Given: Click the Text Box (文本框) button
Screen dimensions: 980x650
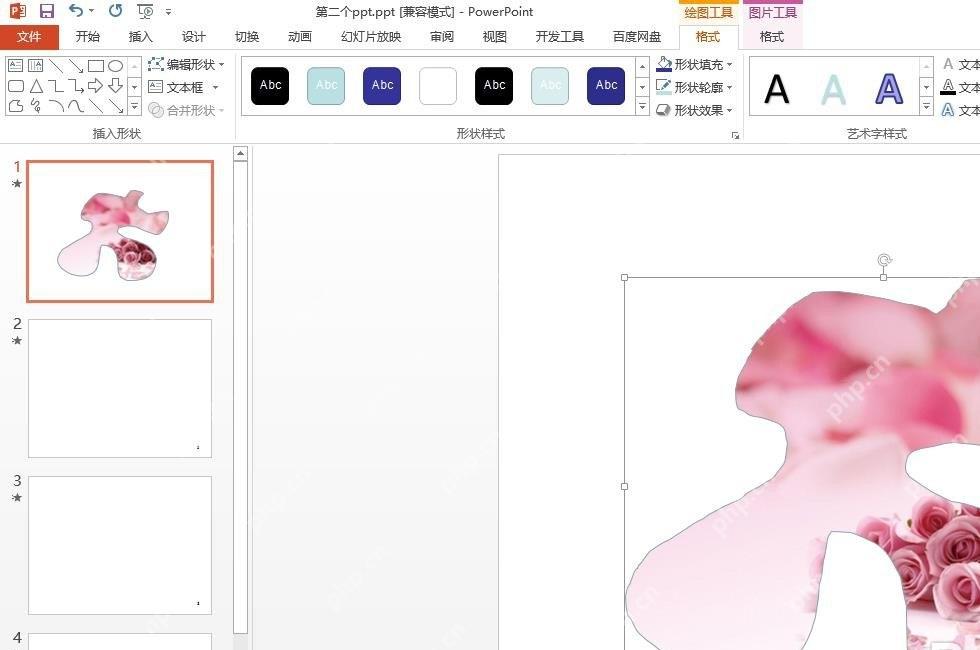Looking at the screenshot, I should pos(176,88).
